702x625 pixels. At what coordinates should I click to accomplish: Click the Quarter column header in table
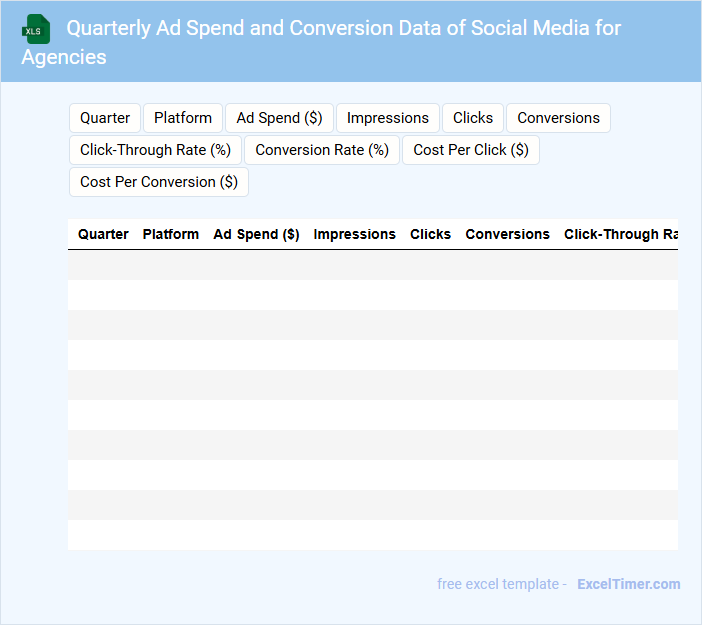103,234
